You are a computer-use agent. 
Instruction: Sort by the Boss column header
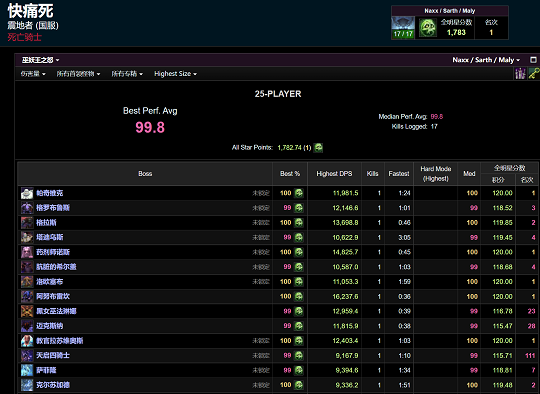145,174
